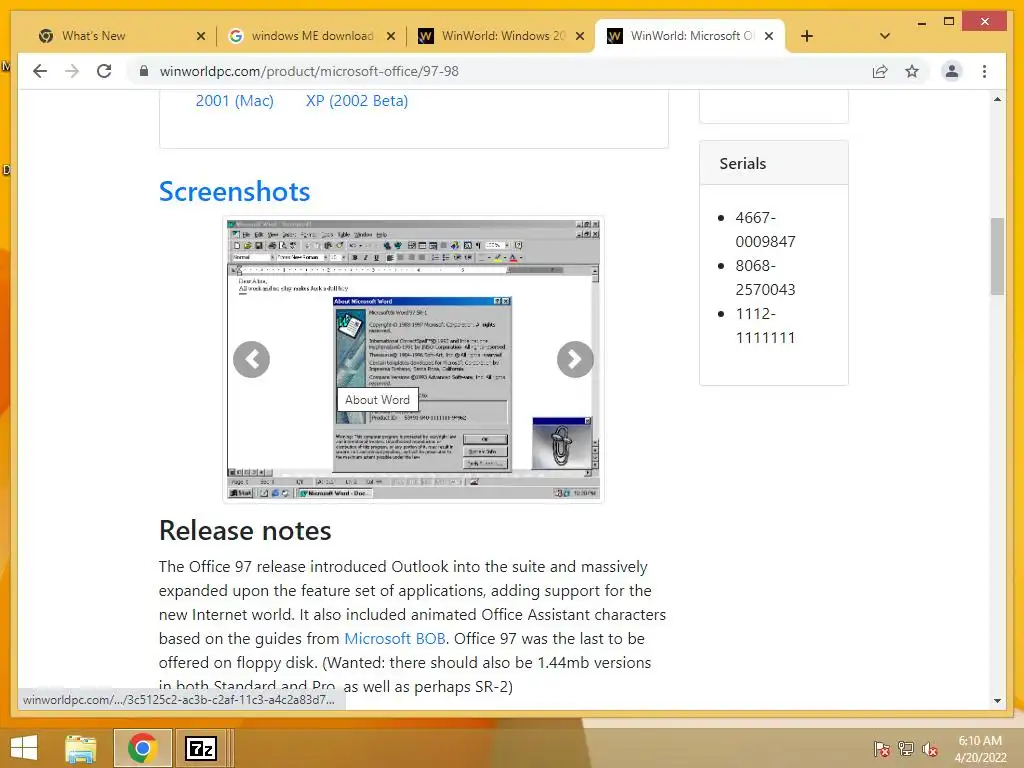Select serial 8068-2570043

(x=765, y=278)
